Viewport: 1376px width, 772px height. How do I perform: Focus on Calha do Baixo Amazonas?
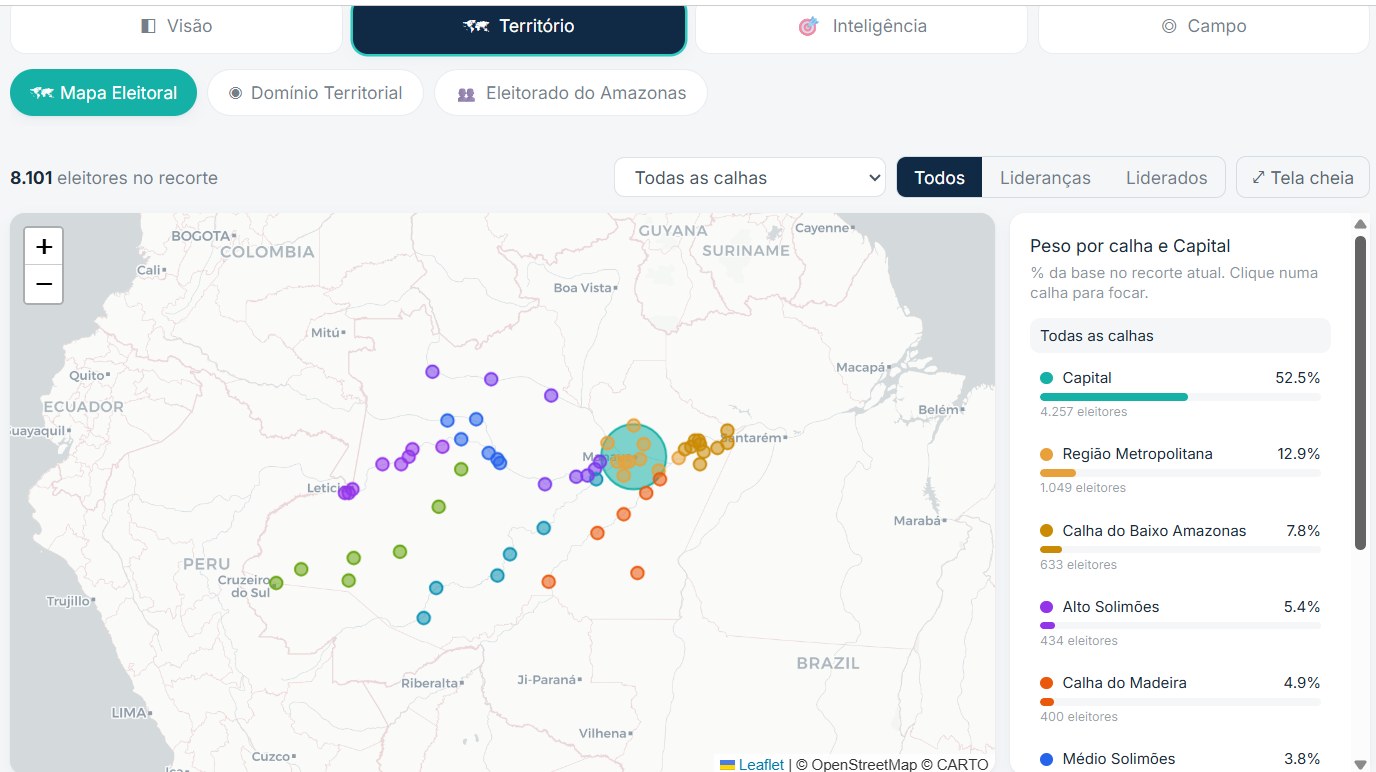[1180, 546]
